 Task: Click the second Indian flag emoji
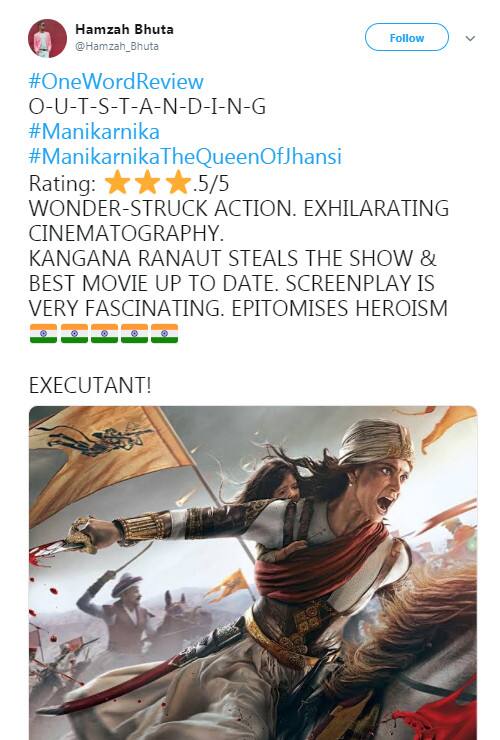point(74,333)
